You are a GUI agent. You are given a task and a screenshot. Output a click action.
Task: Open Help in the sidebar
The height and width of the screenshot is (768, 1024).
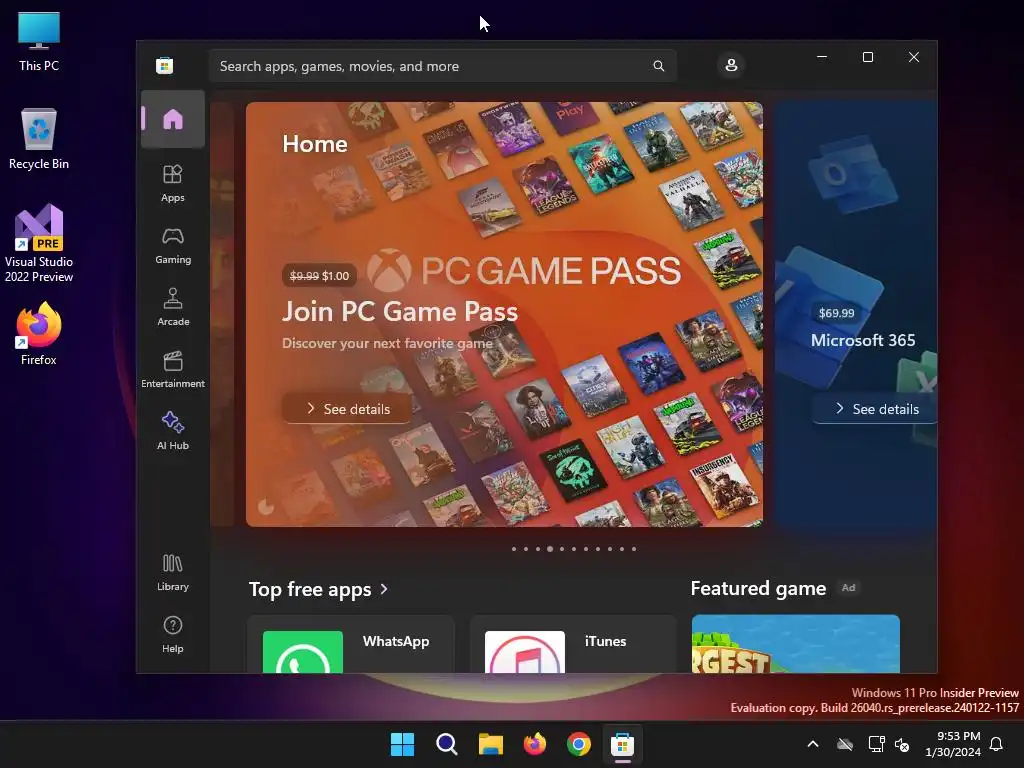click(173, 635)
